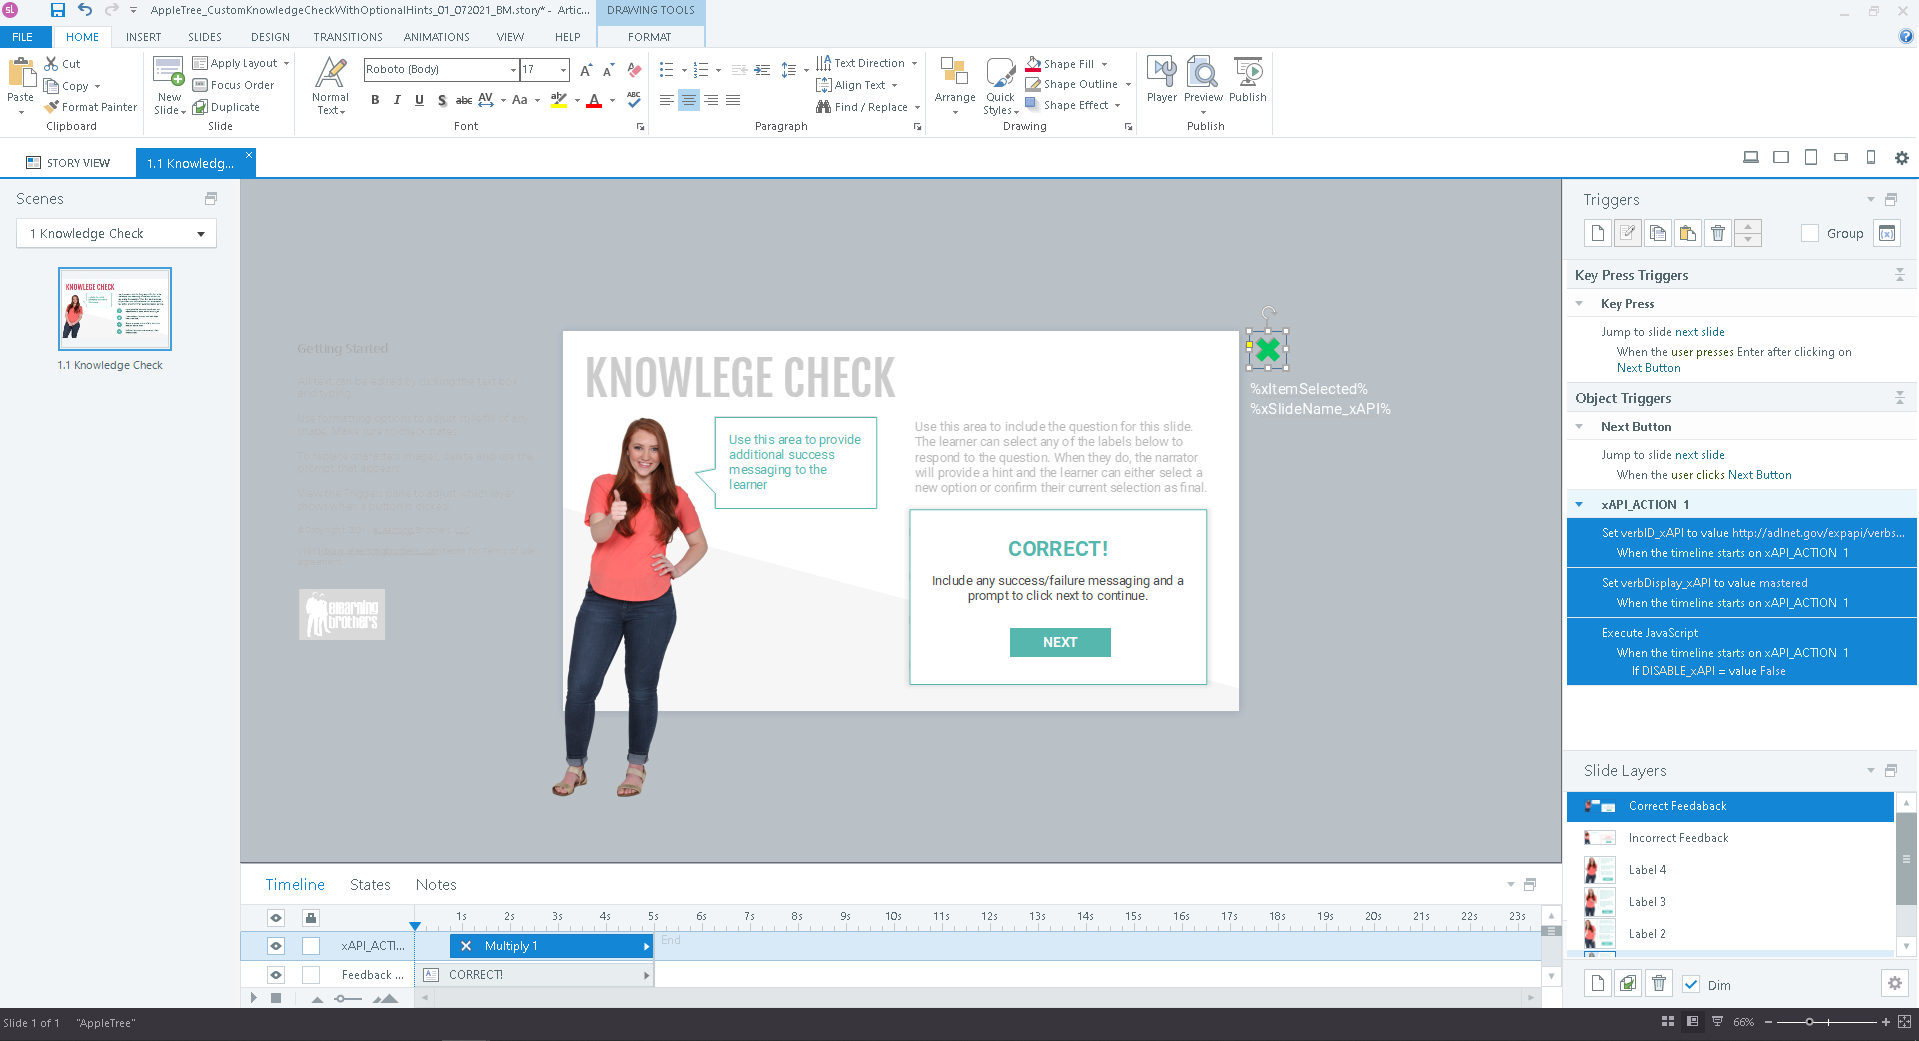Enable the Group checkbox in Triggers
This screenshot has width=1919, height=1041.
tap(1809, 233)
